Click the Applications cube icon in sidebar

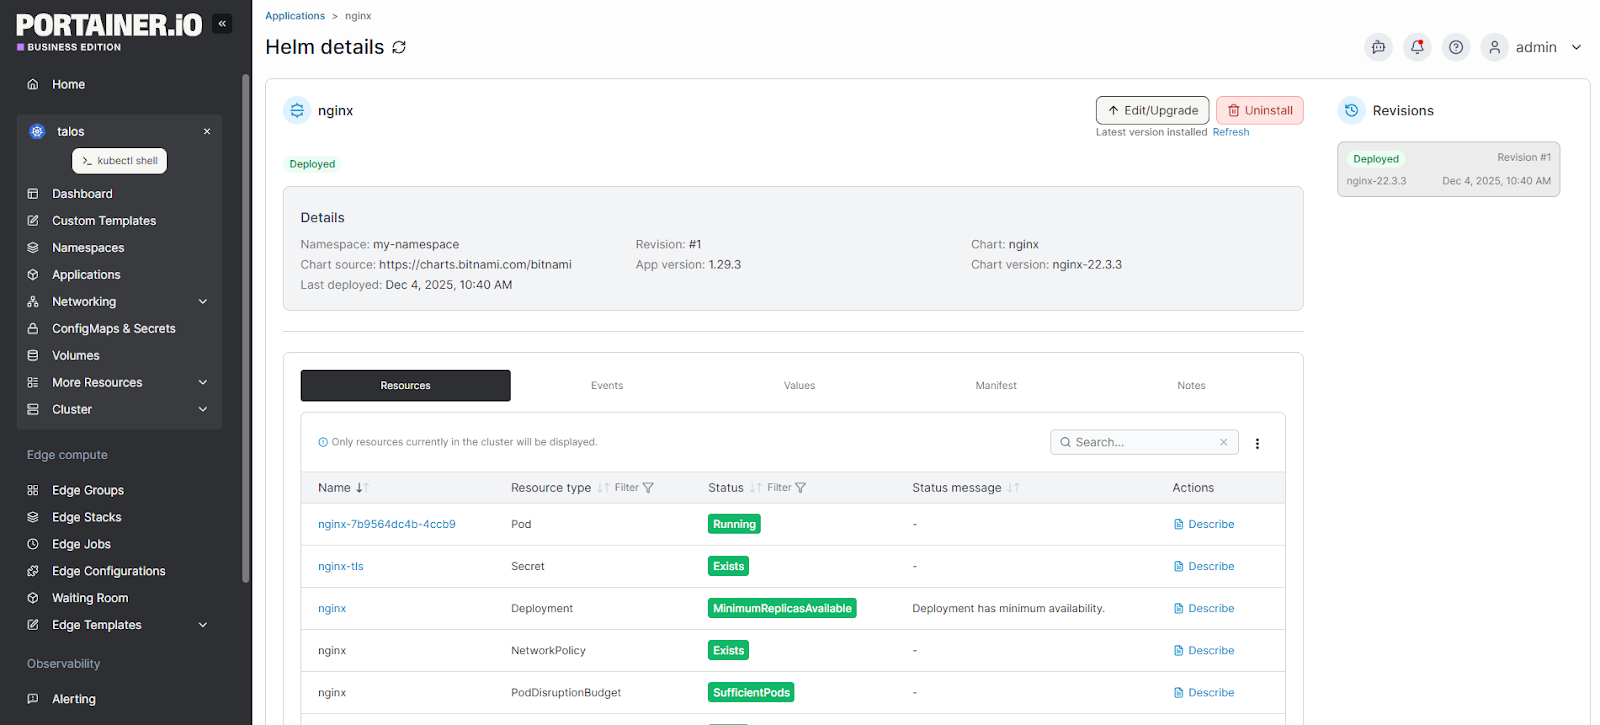[33, 275]
